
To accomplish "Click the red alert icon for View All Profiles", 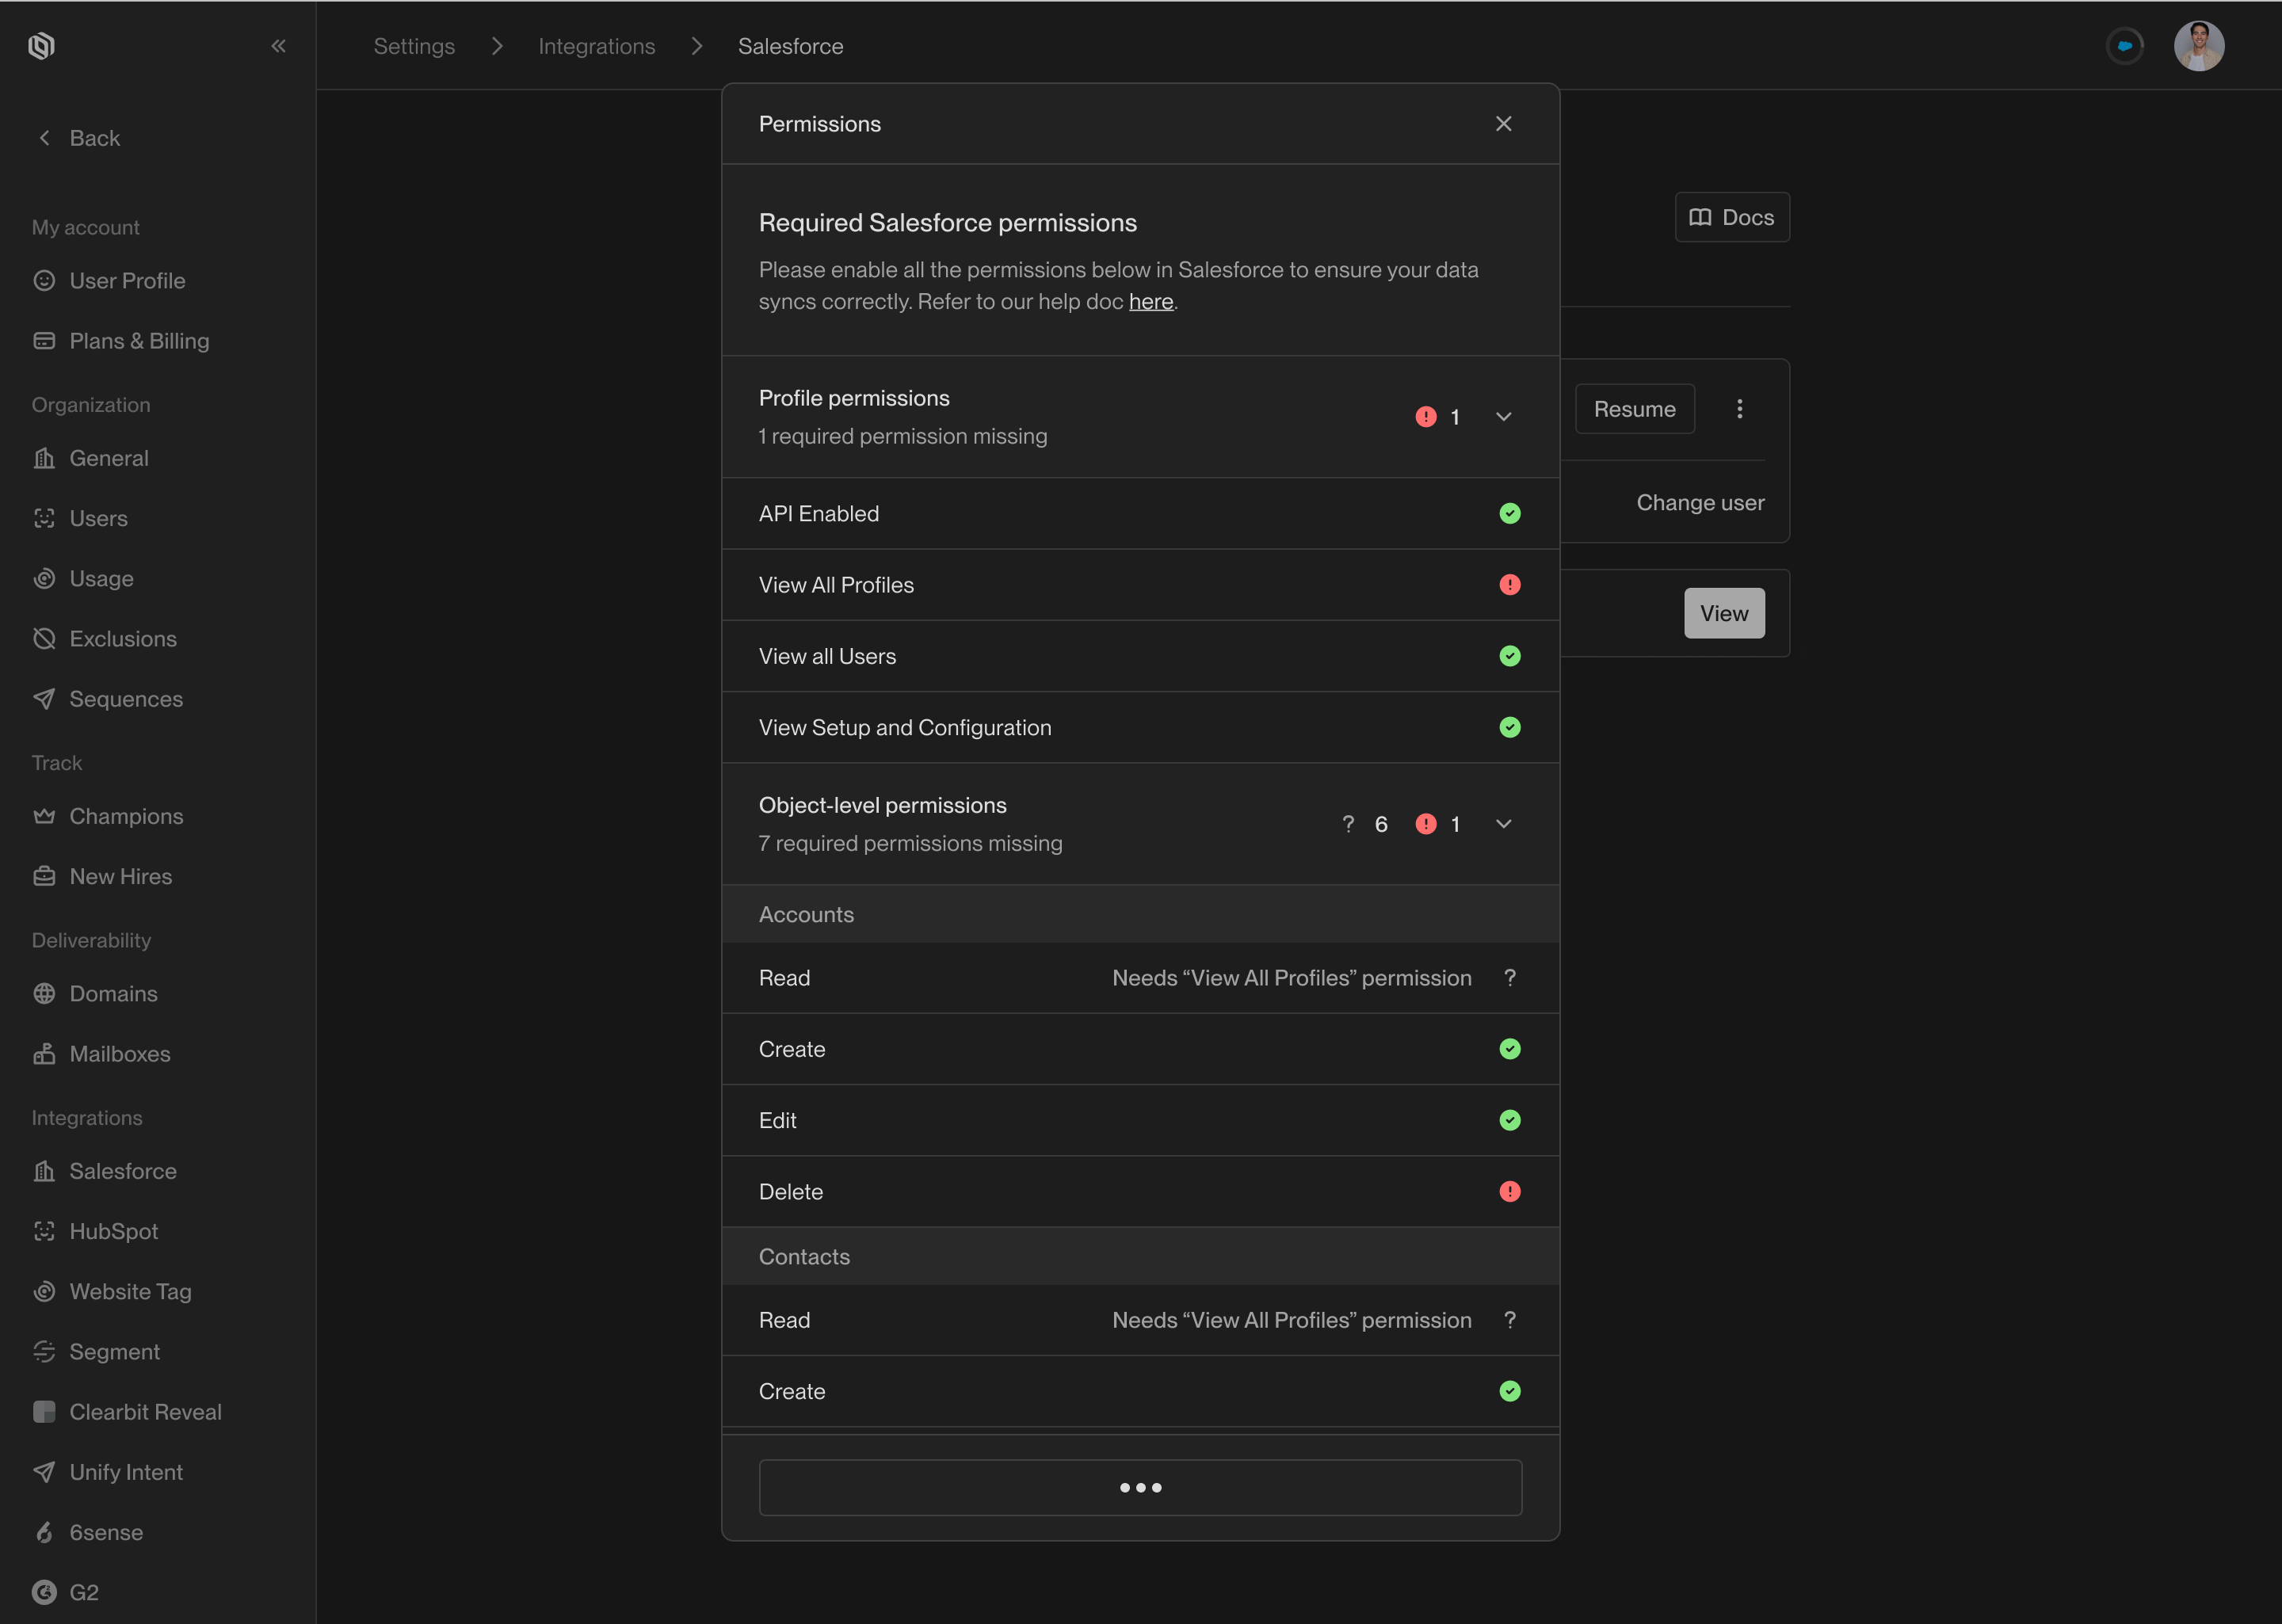I will click(1509, 585).
